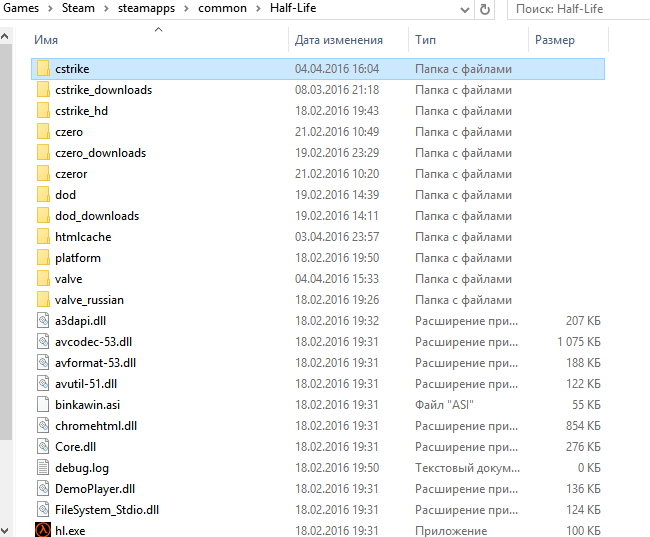Screen dimensions: 650x537
Task: Click the cstrike folder icon
Action: pyautogui.click(x=43, y=69)
